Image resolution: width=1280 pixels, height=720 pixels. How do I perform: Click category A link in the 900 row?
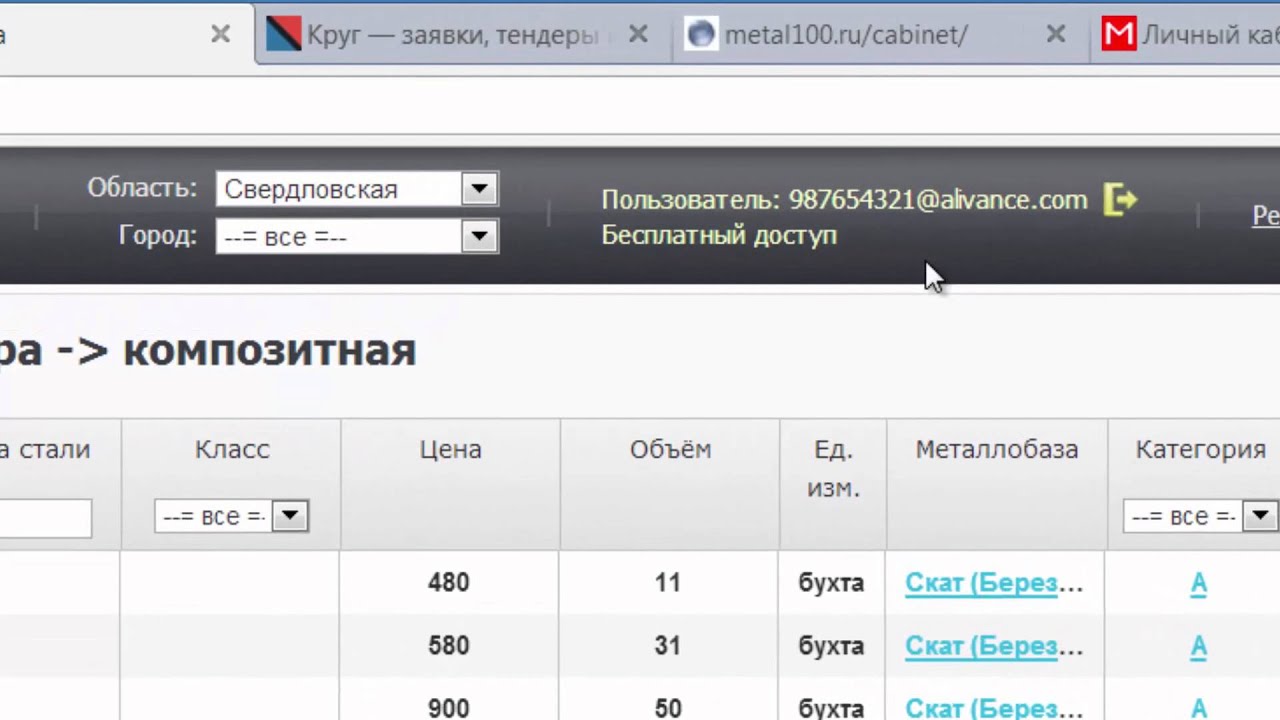(x=1198, y=708)
